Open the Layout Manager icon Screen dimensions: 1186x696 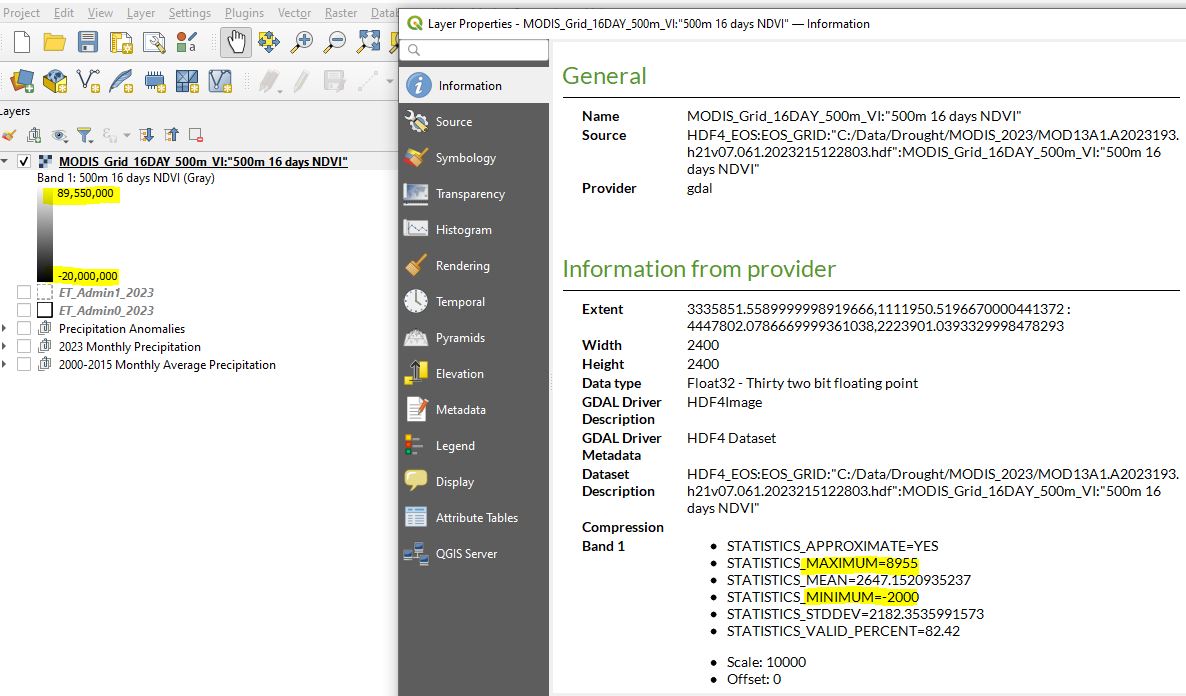tap(154, 42)
